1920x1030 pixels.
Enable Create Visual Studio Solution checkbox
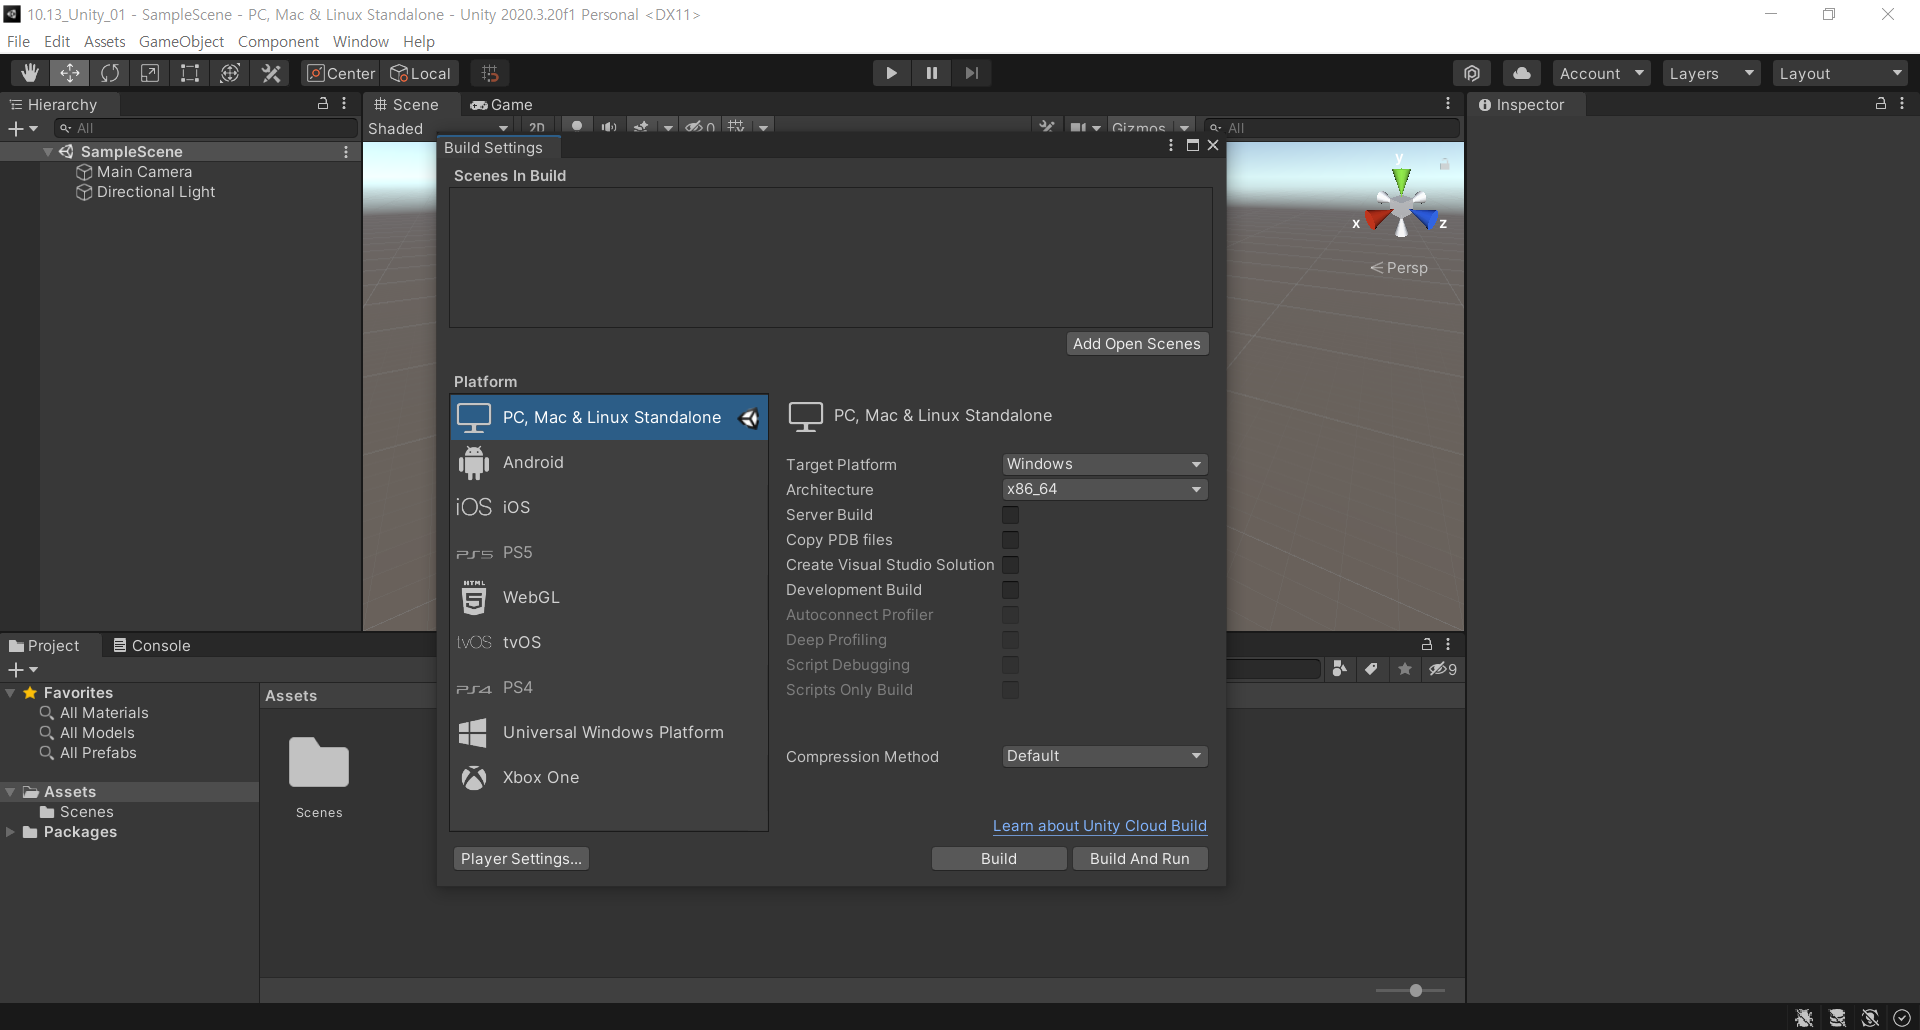click(1010, 565)
